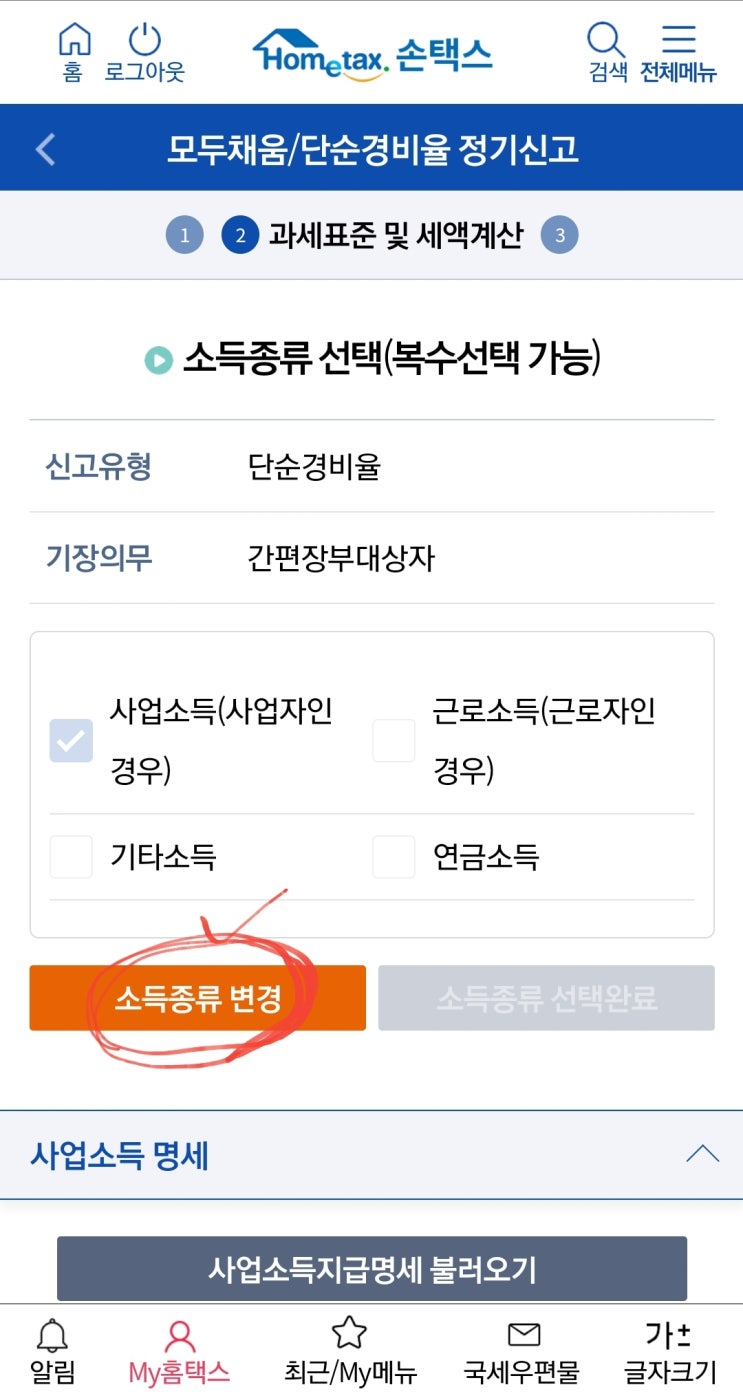743x1398 pixels.
Task: Check the 근로소득 checkbox
Action: tap(393, 741)
